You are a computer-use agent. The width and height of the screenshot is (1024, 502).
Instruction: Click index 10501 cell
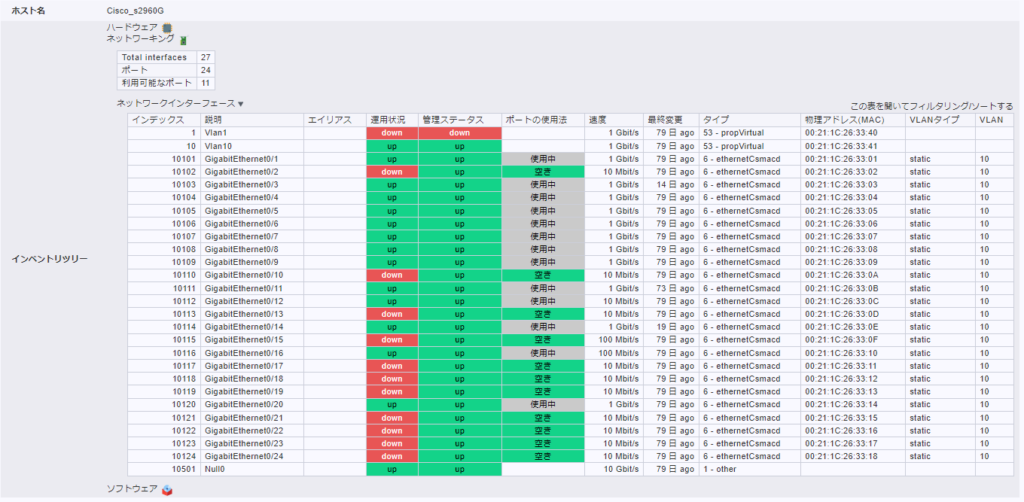coord(164,469)
